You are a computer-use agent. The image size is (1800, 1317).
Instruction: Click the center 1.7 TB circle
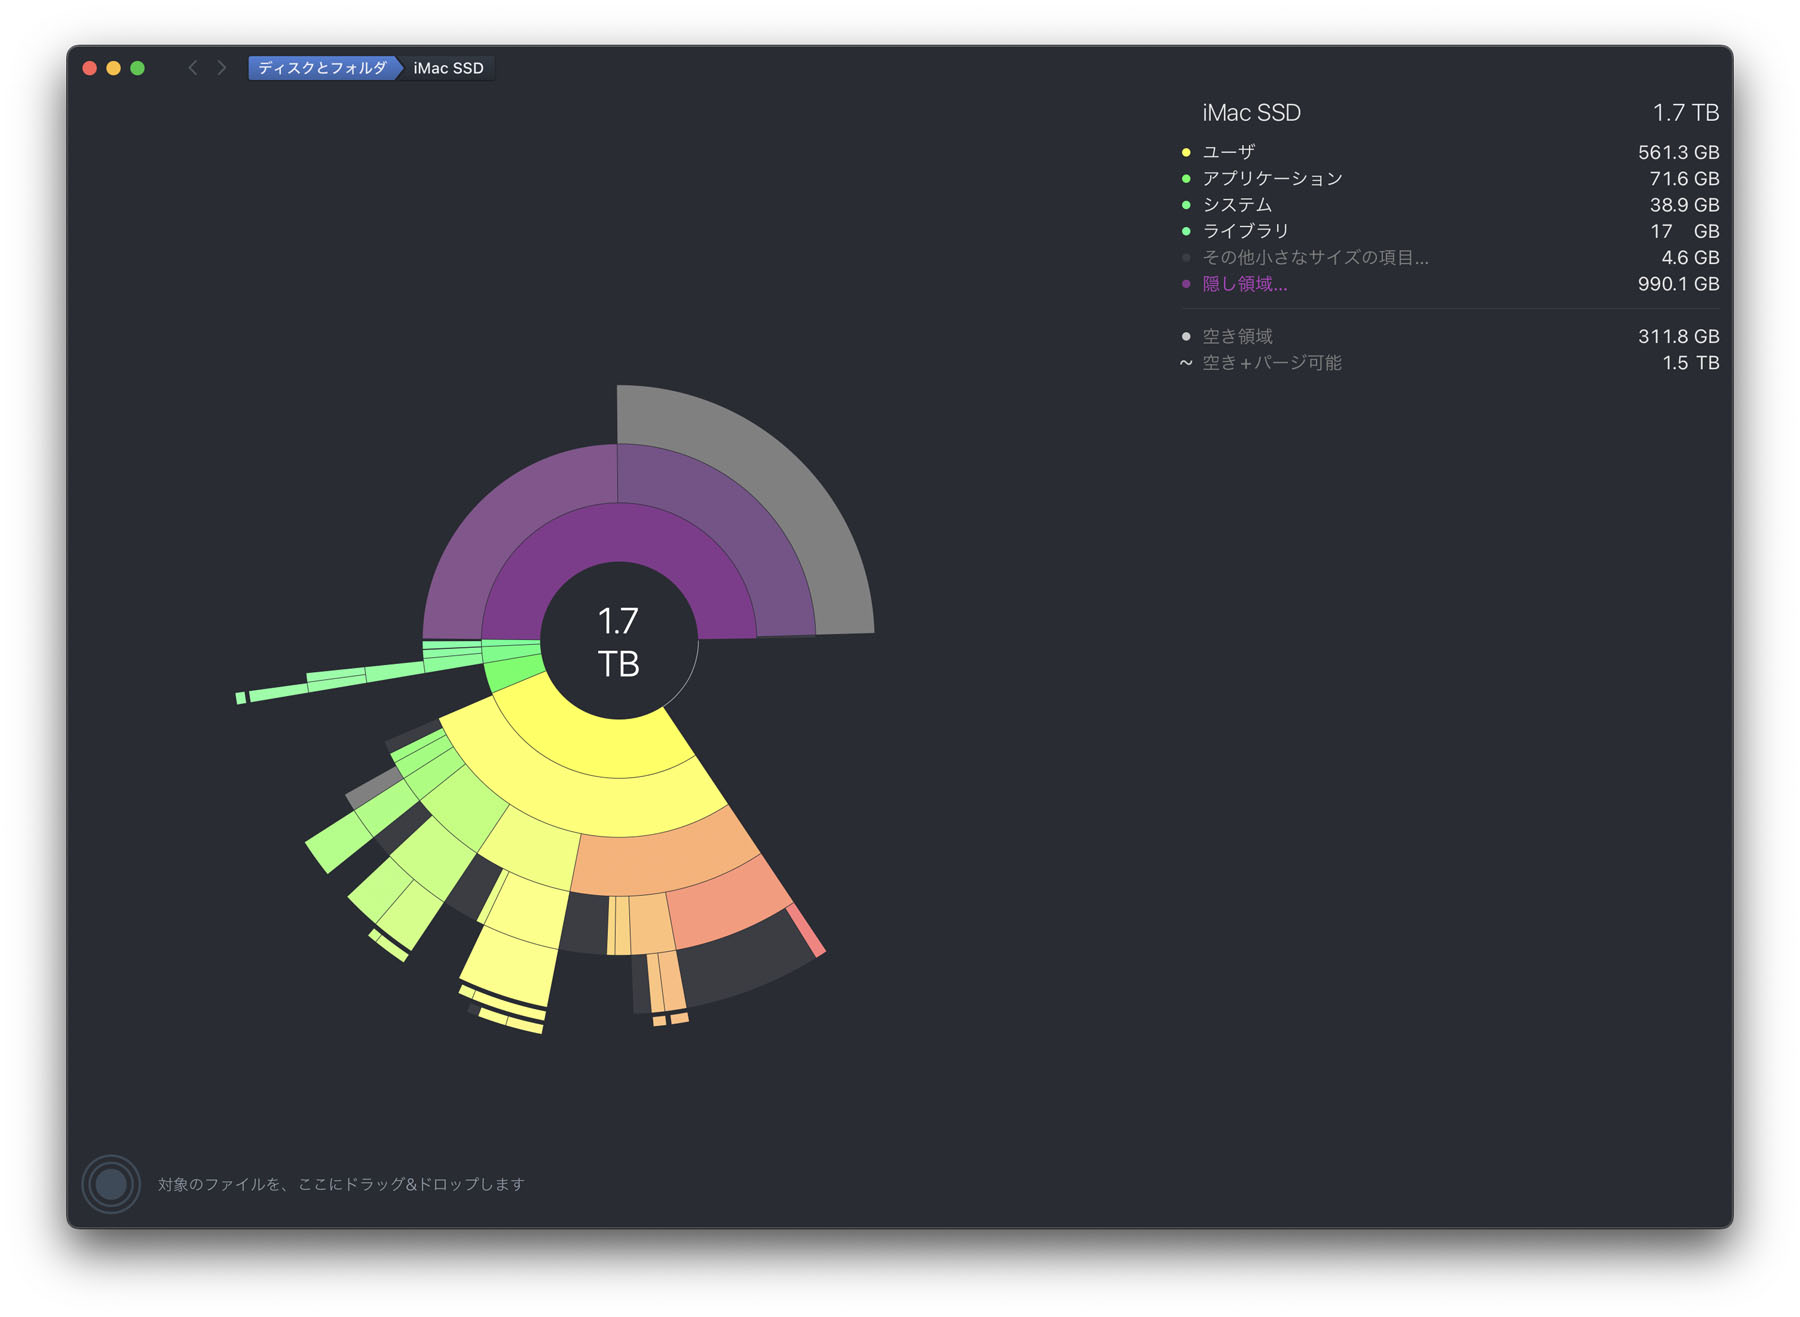(x=618, y=641)
